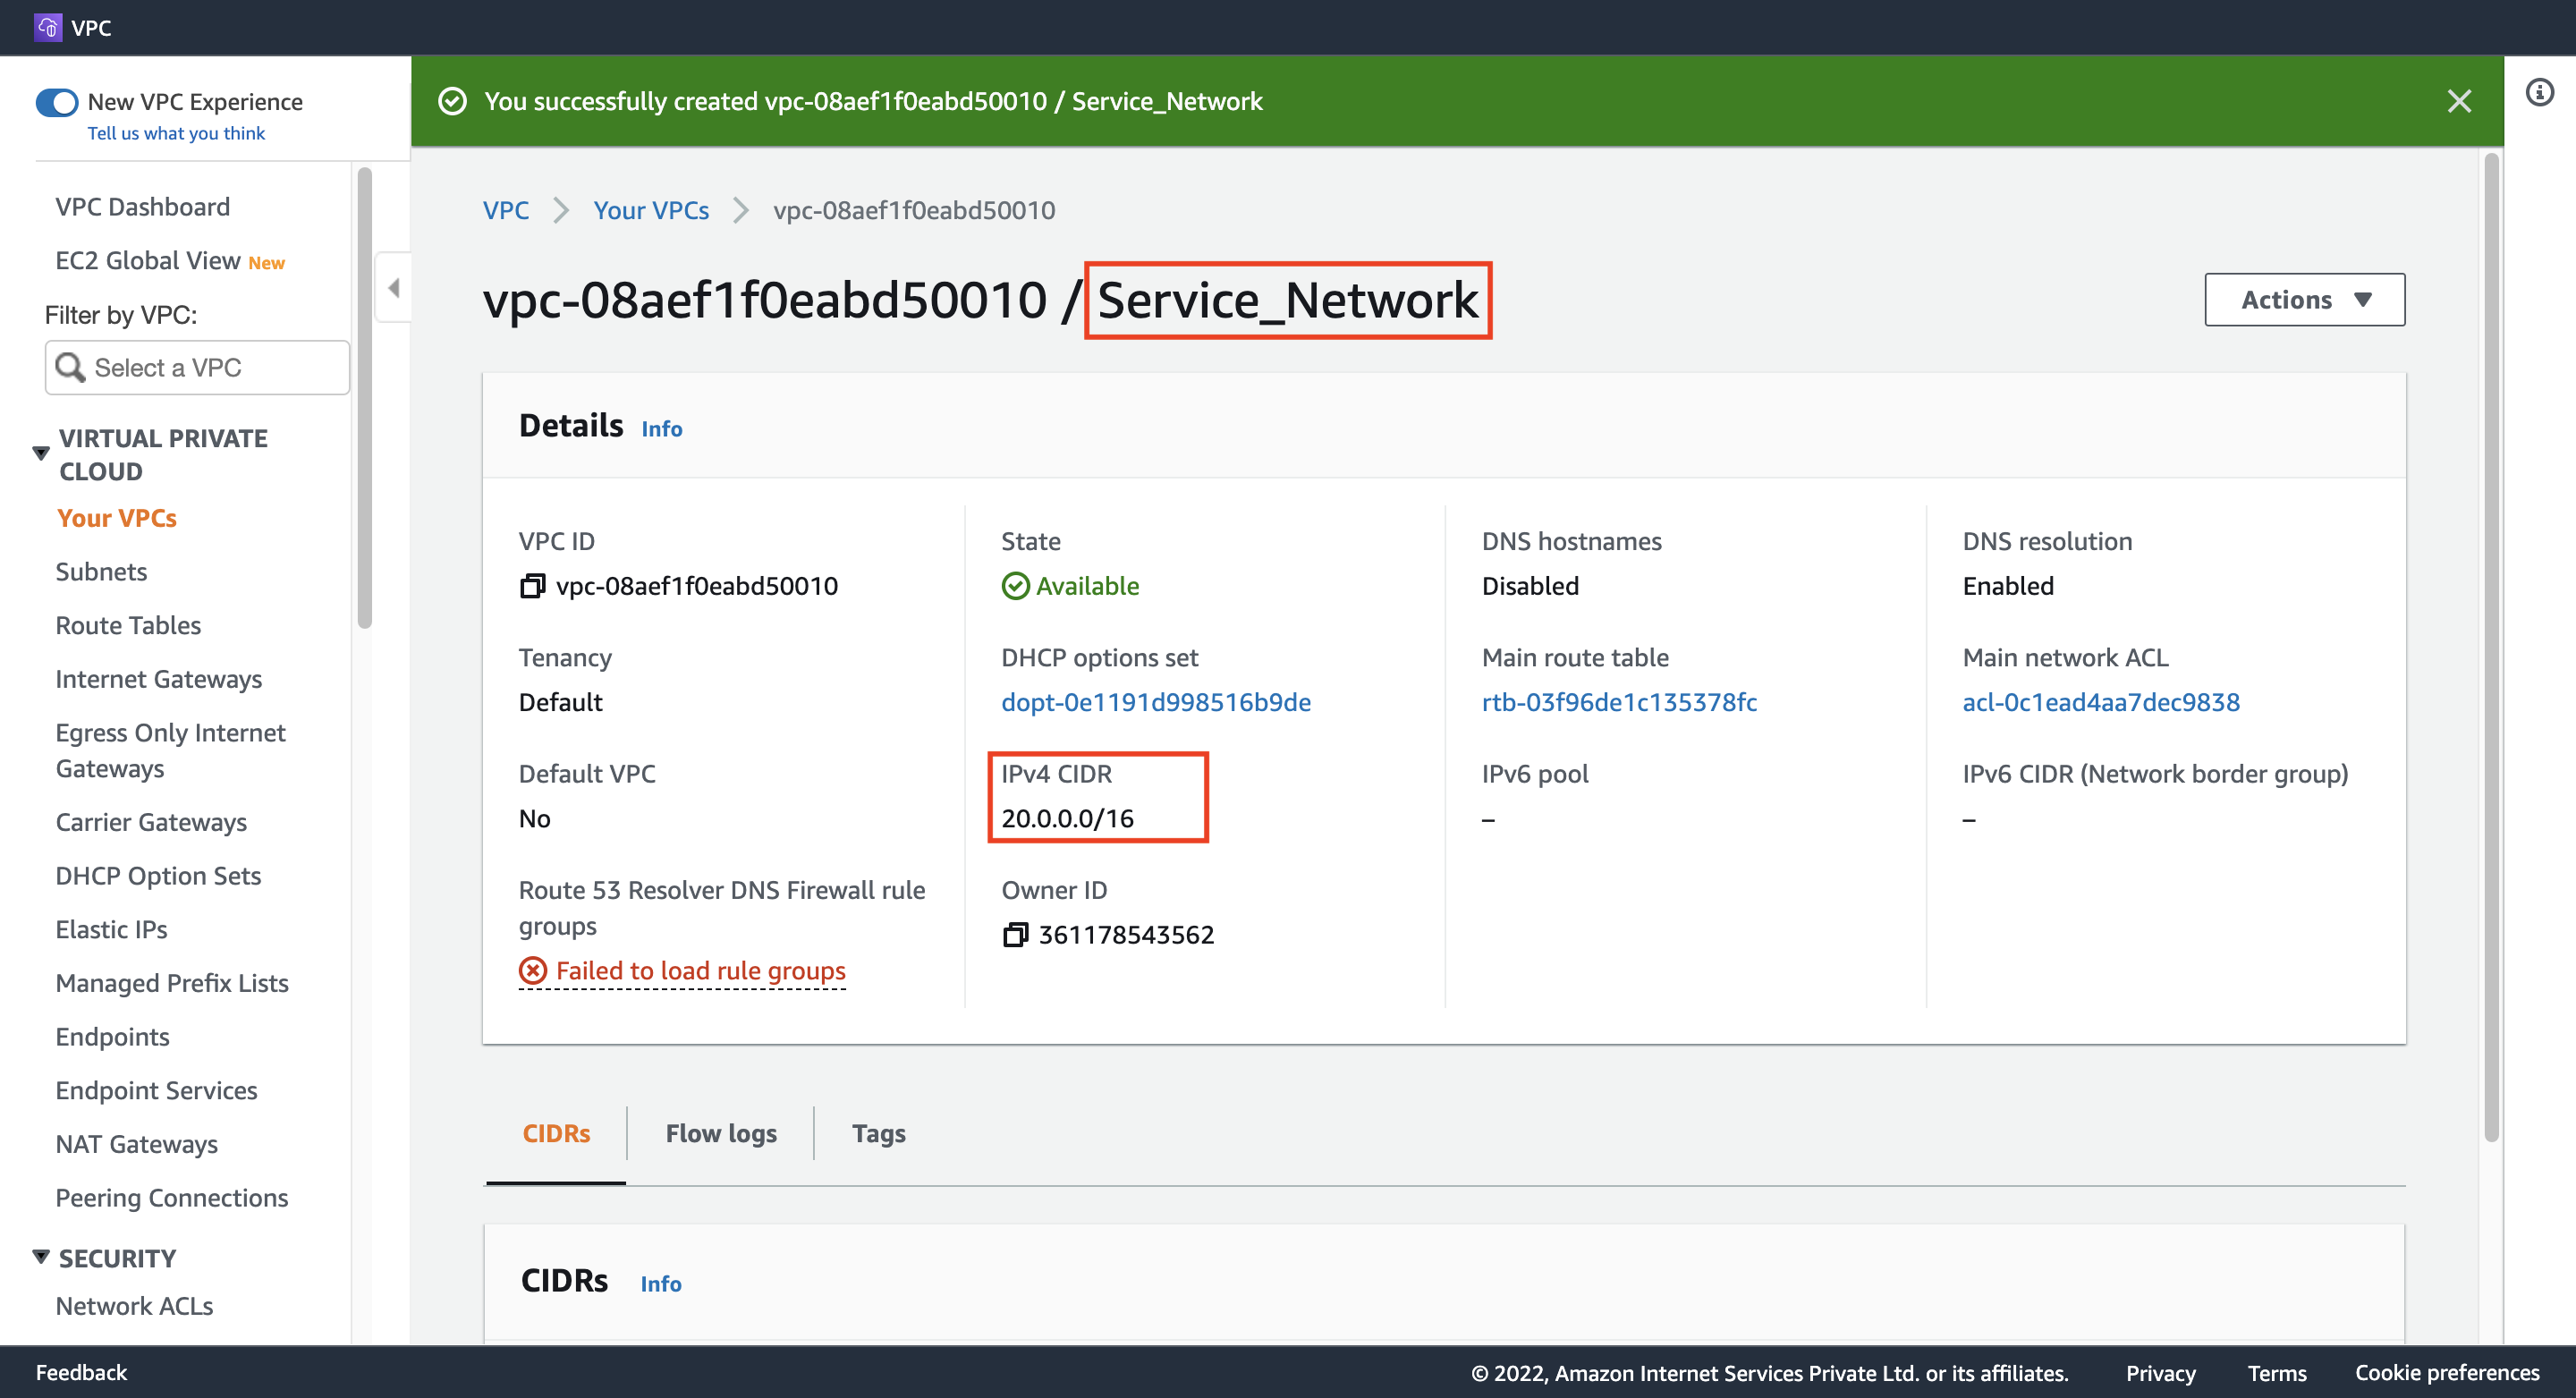
Task: Click the dopt-0e1191d998516b9de DHCP options link
Action: tap(1155, 700)
